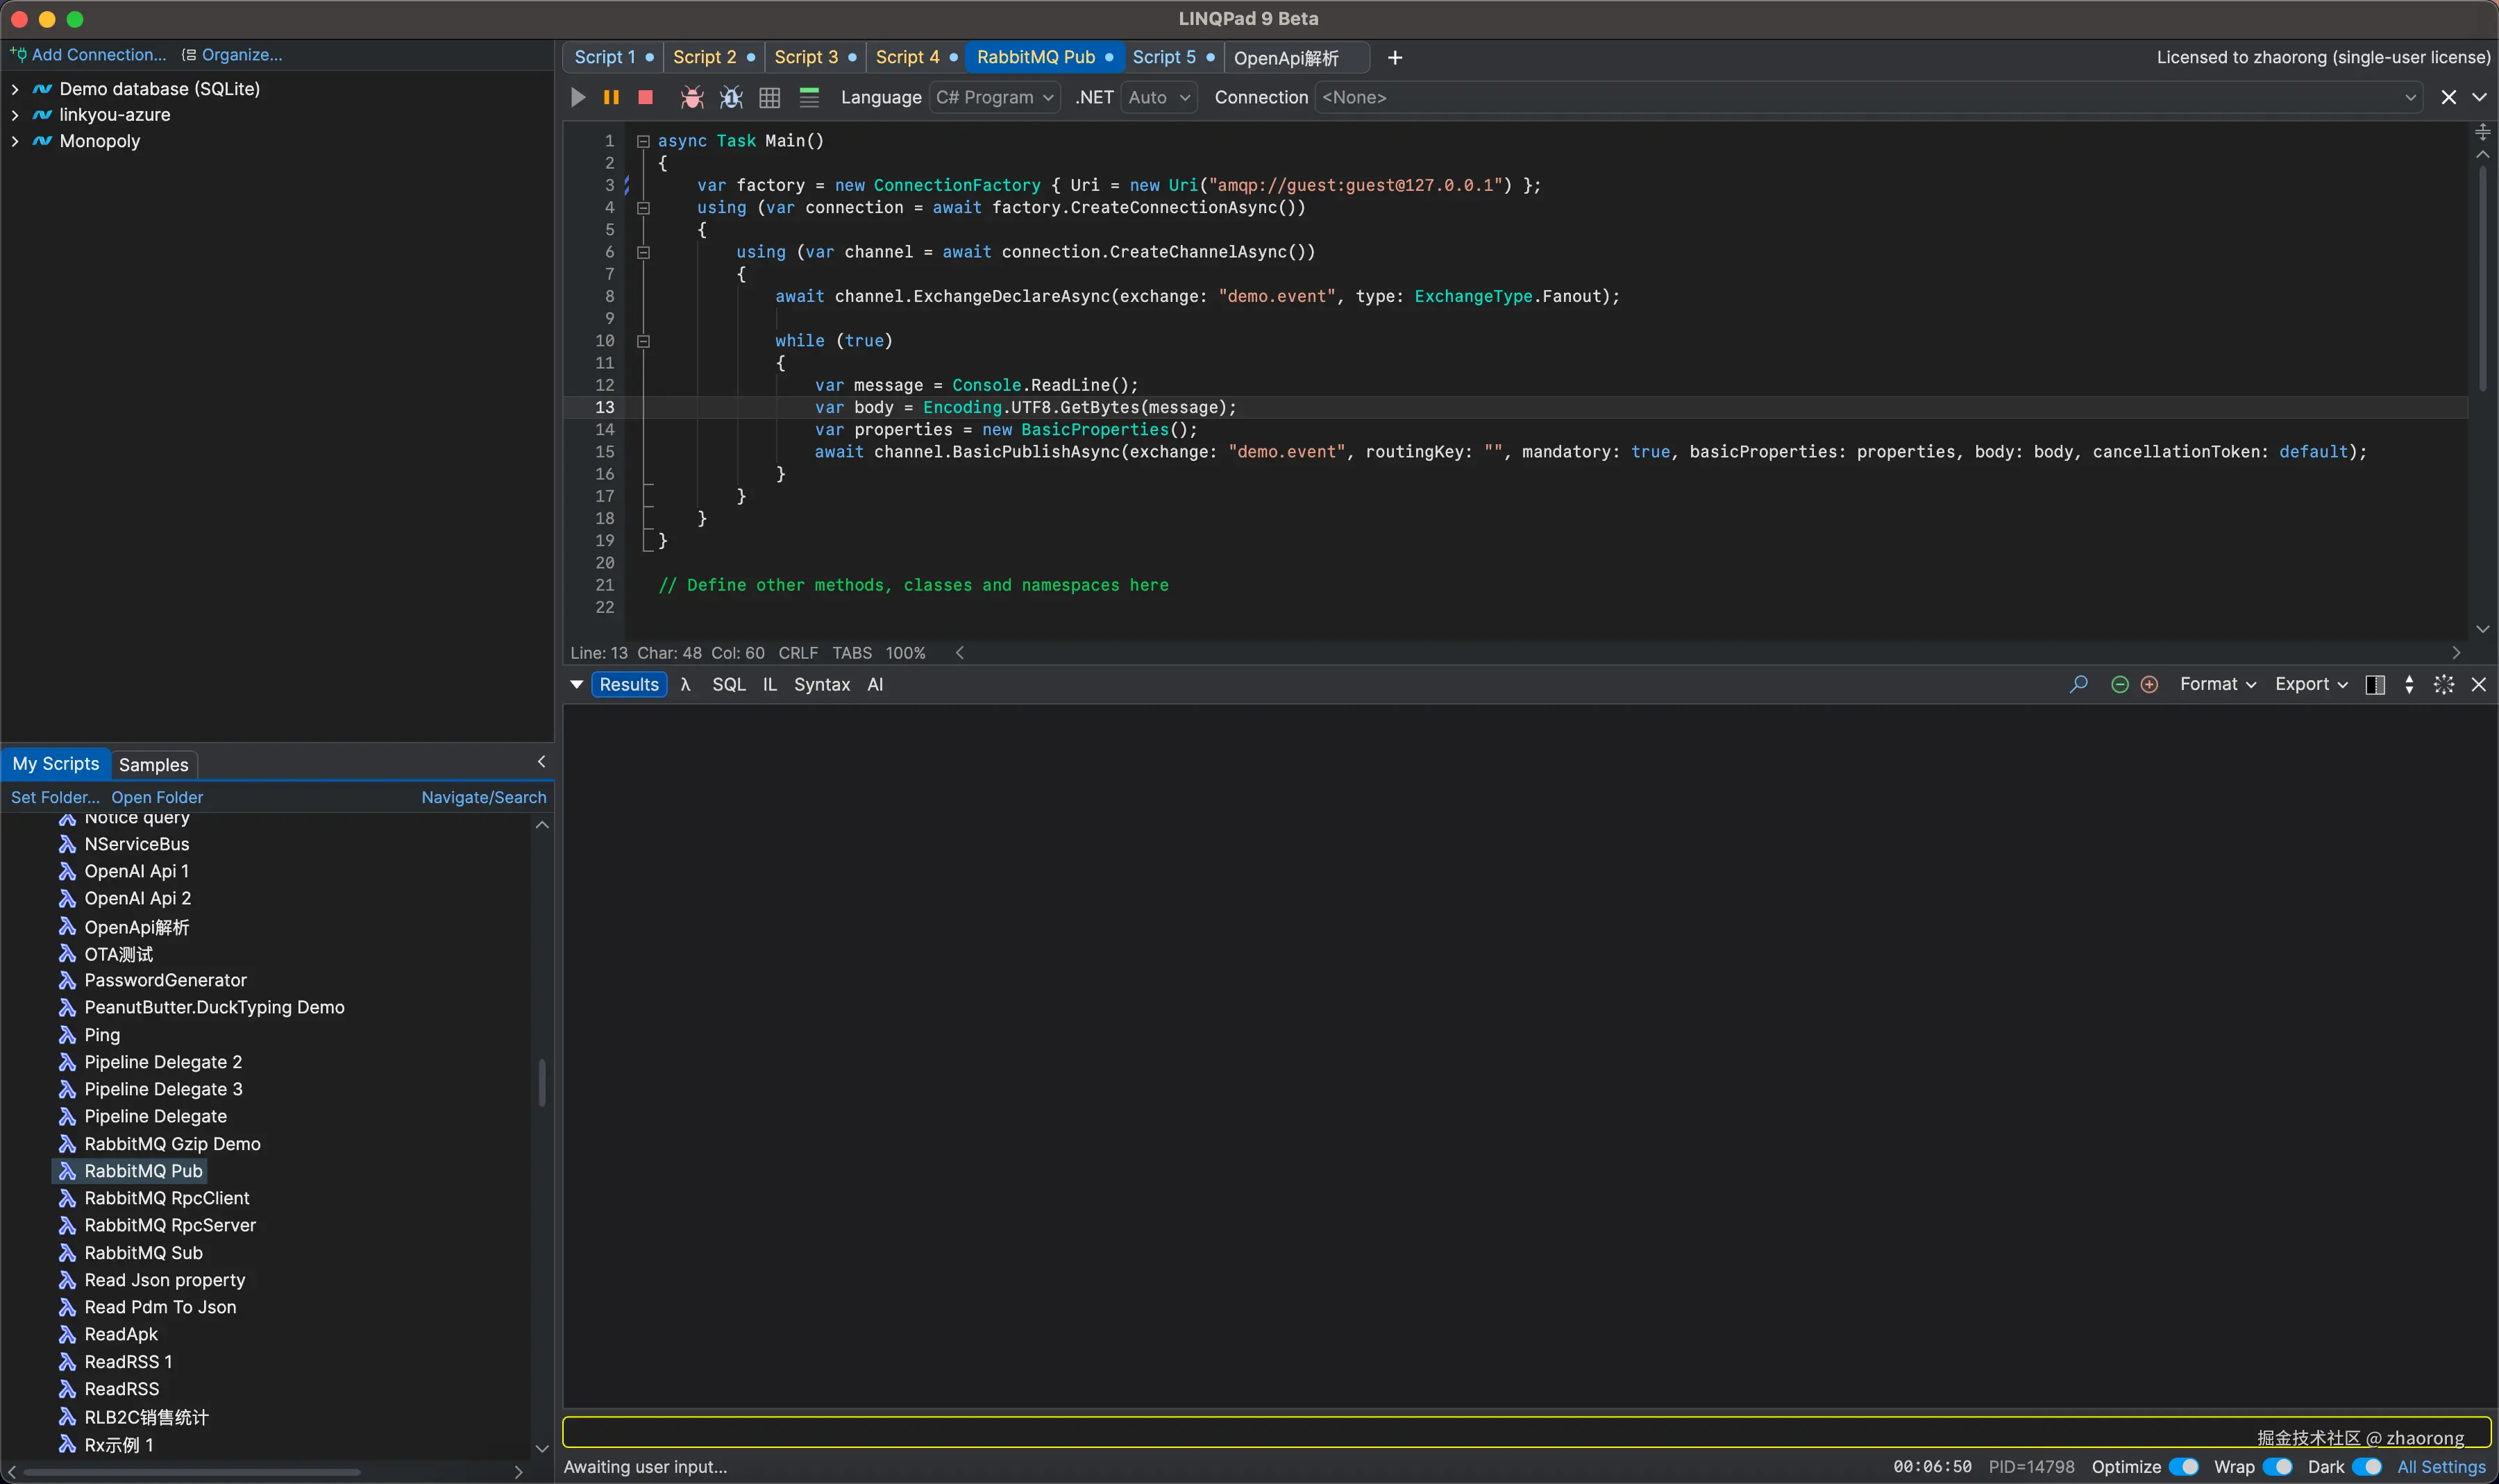Toggle the Optimize switch
2499x1484 pixels.
pos(2183,1466)
